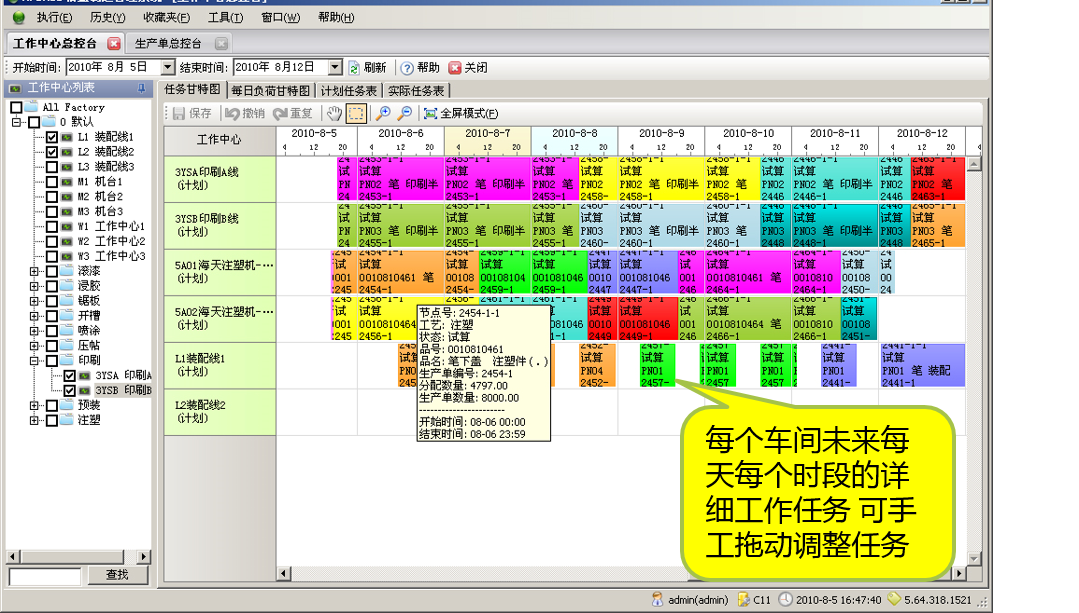Tick the All Factory checkbox
The width and height of the screenshot is (1079, 613).
tap(16, 107)
